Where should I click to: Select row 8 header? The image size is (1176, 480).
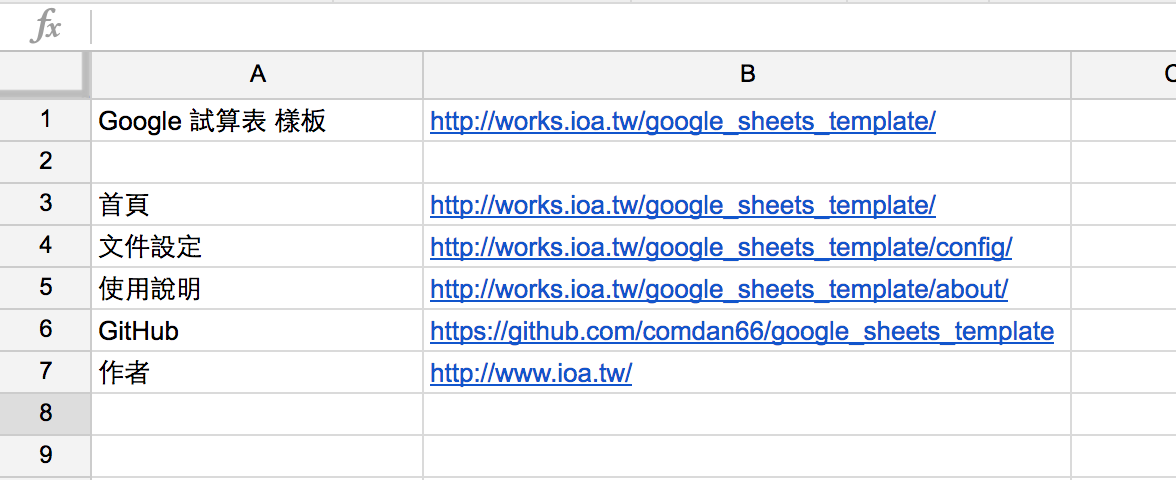click(45, 413)
